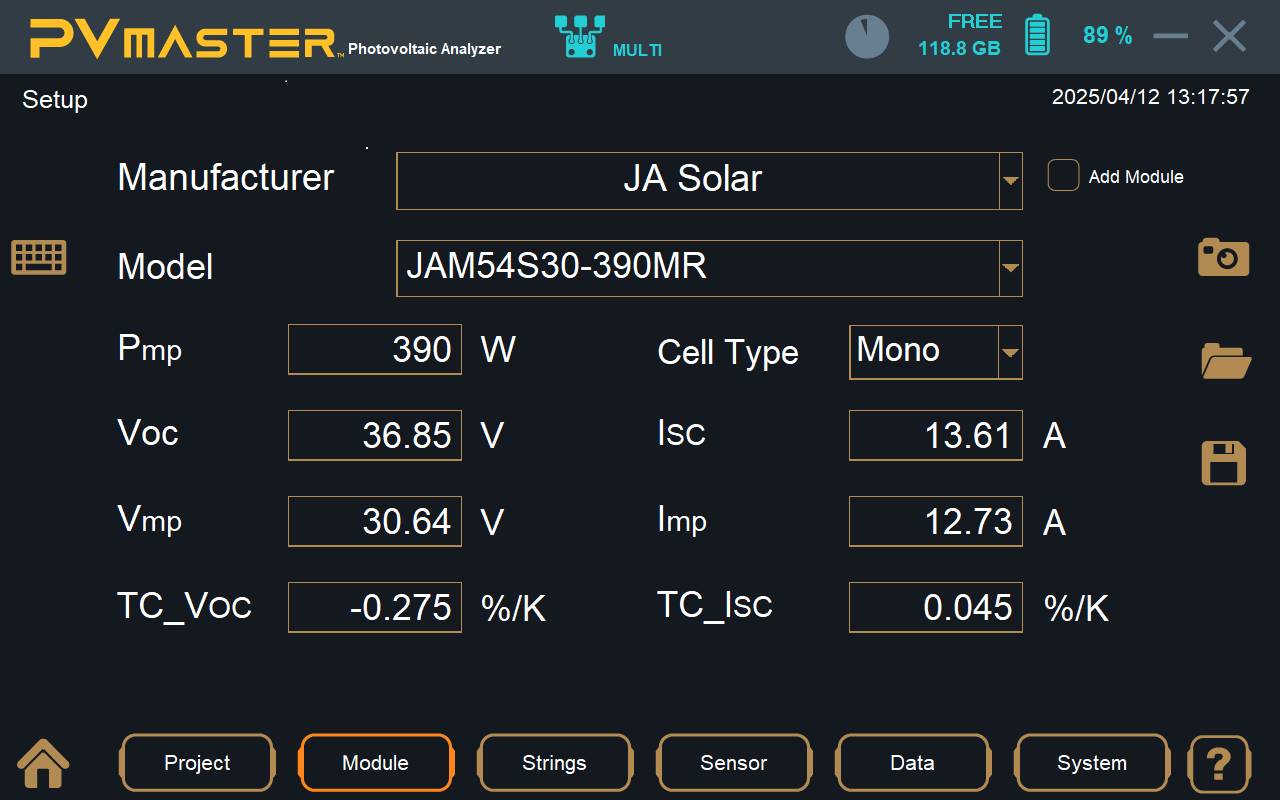Edit the Isc value 13.61
This screenshot has width=1280, height=800.
(936, 435)
